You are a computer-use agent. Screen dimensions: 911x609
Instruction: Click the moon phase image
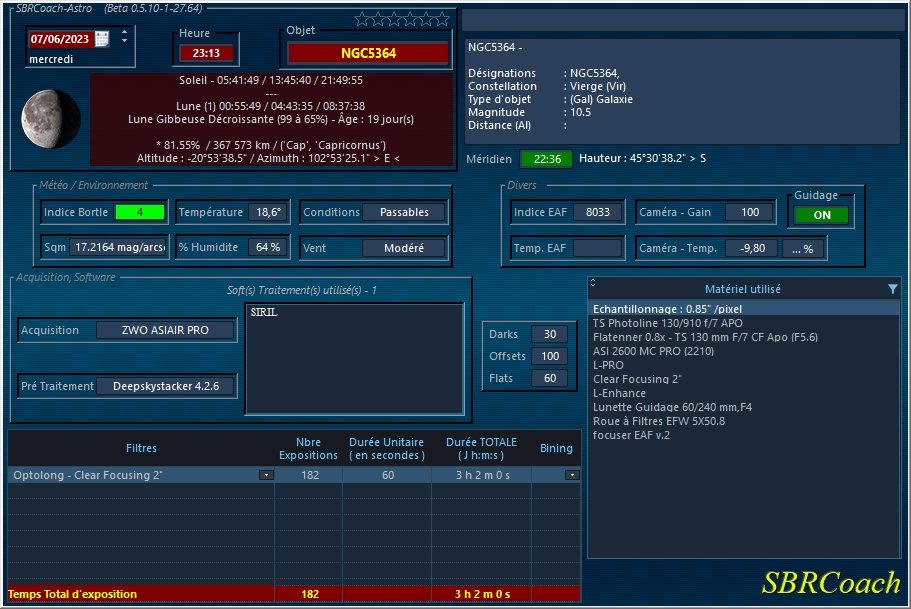(x=51, y=119)
